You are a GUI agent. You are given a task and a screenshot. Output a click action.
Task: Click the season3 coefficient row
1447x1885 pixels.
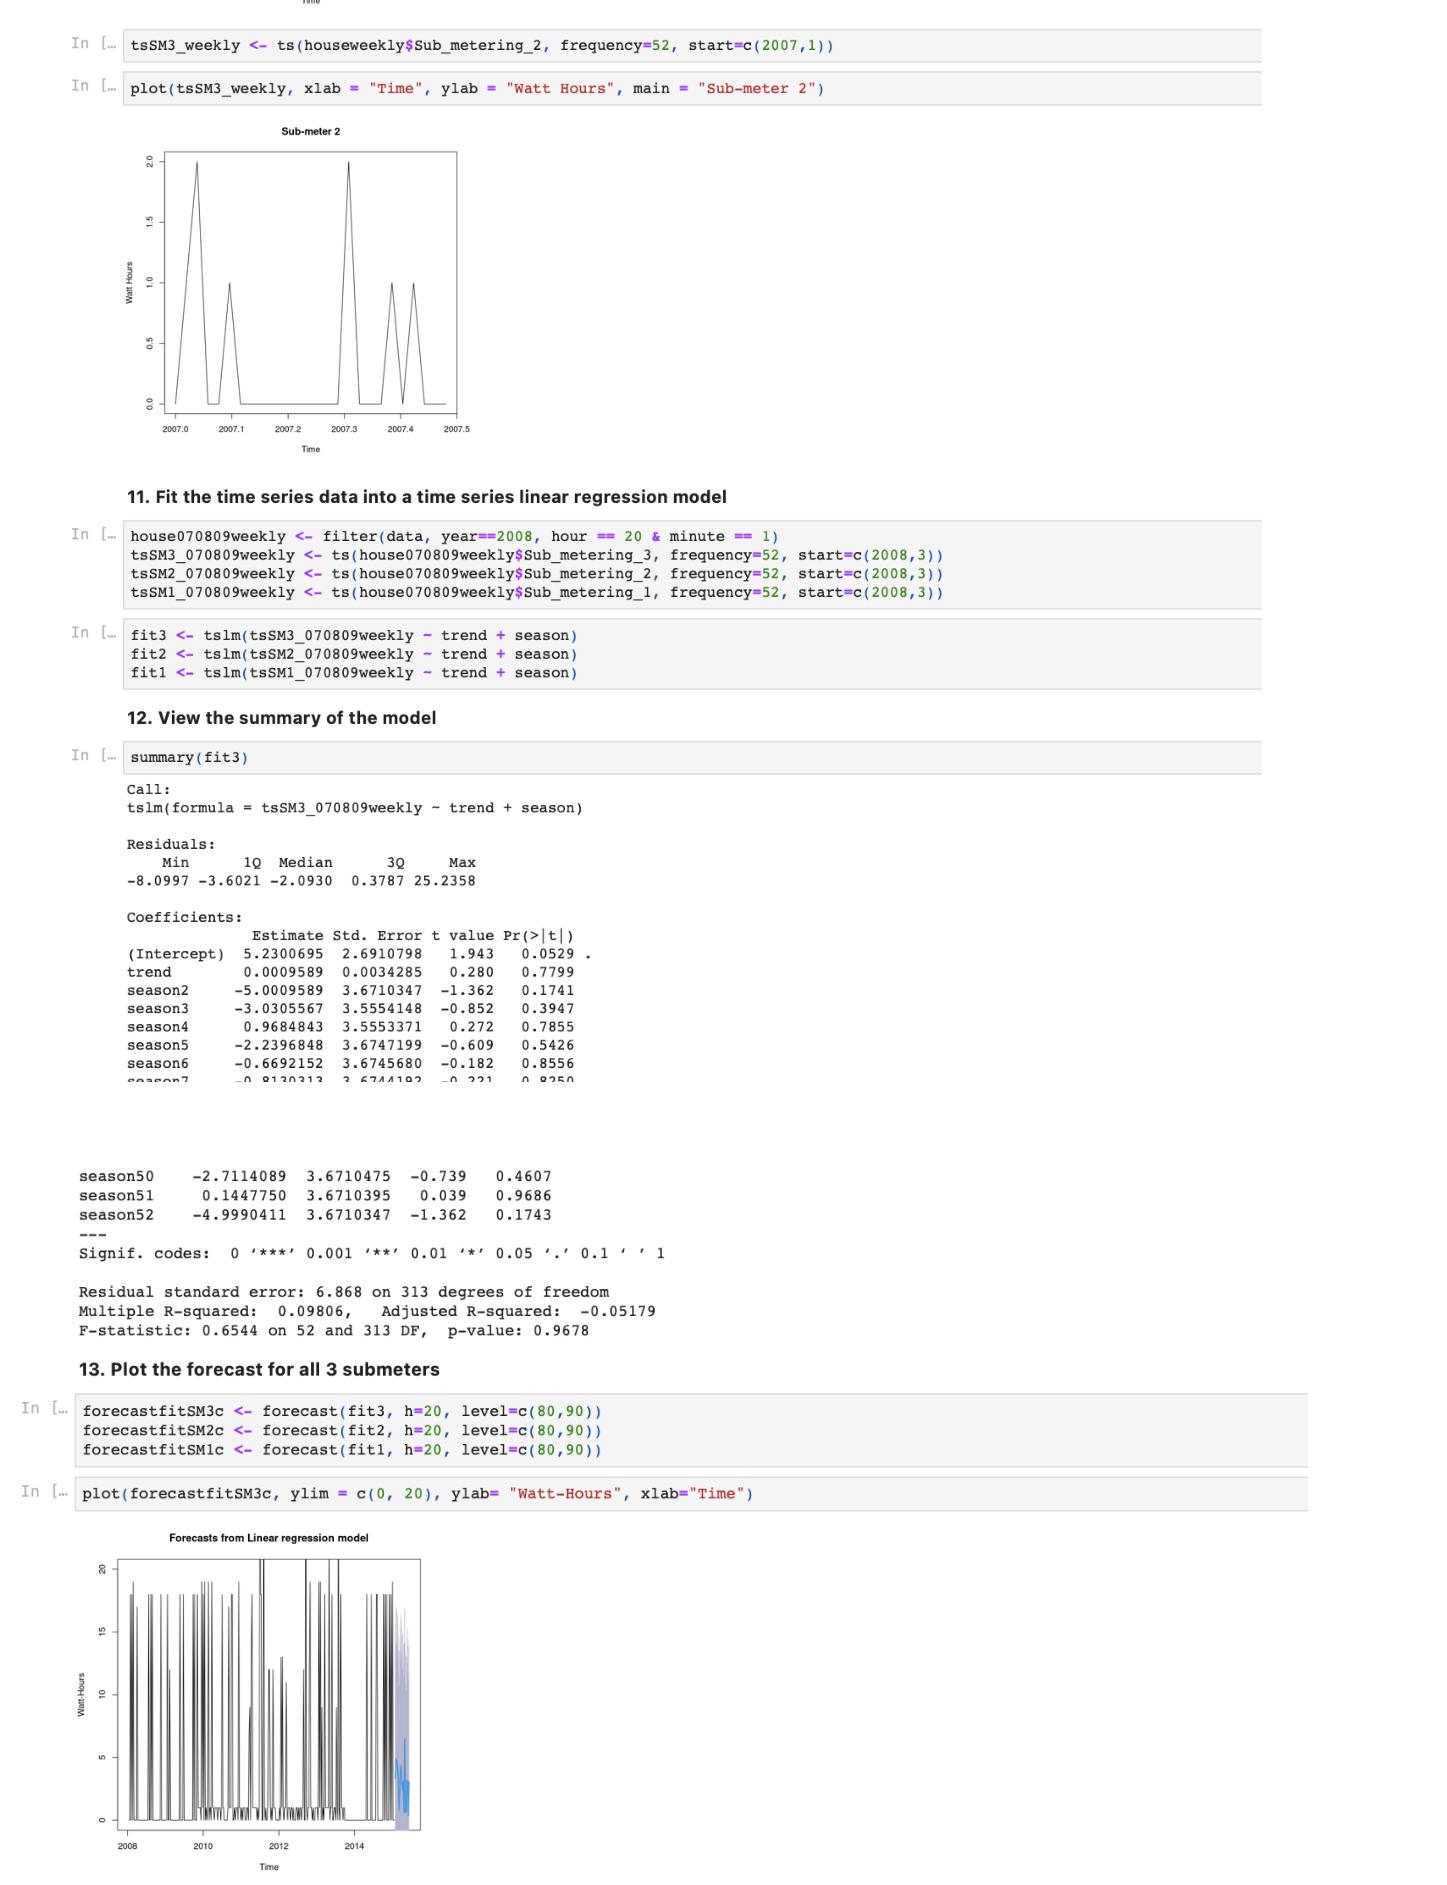click(x=351, y=1009)
